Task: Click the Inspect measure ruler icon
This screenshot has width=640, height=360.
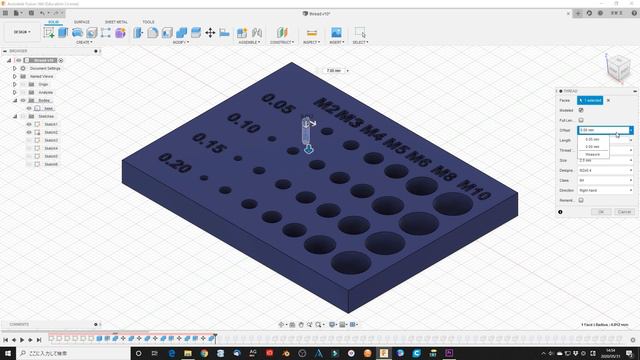Action: click(x=312, y=33)
